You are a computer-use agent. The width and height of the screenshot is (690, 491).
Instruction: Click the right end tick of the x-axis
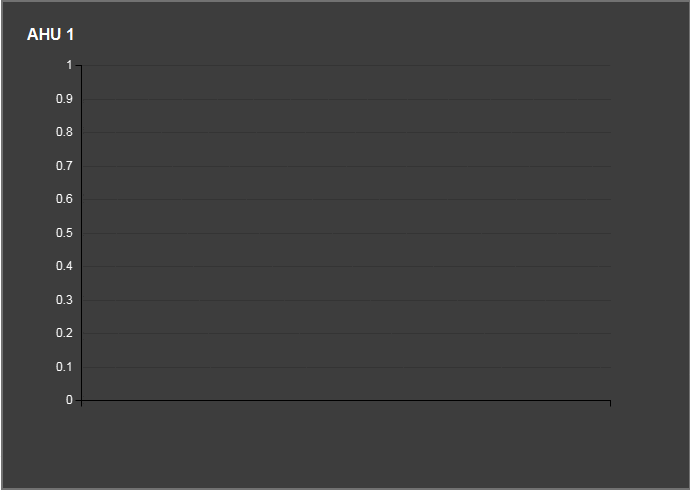610,403
